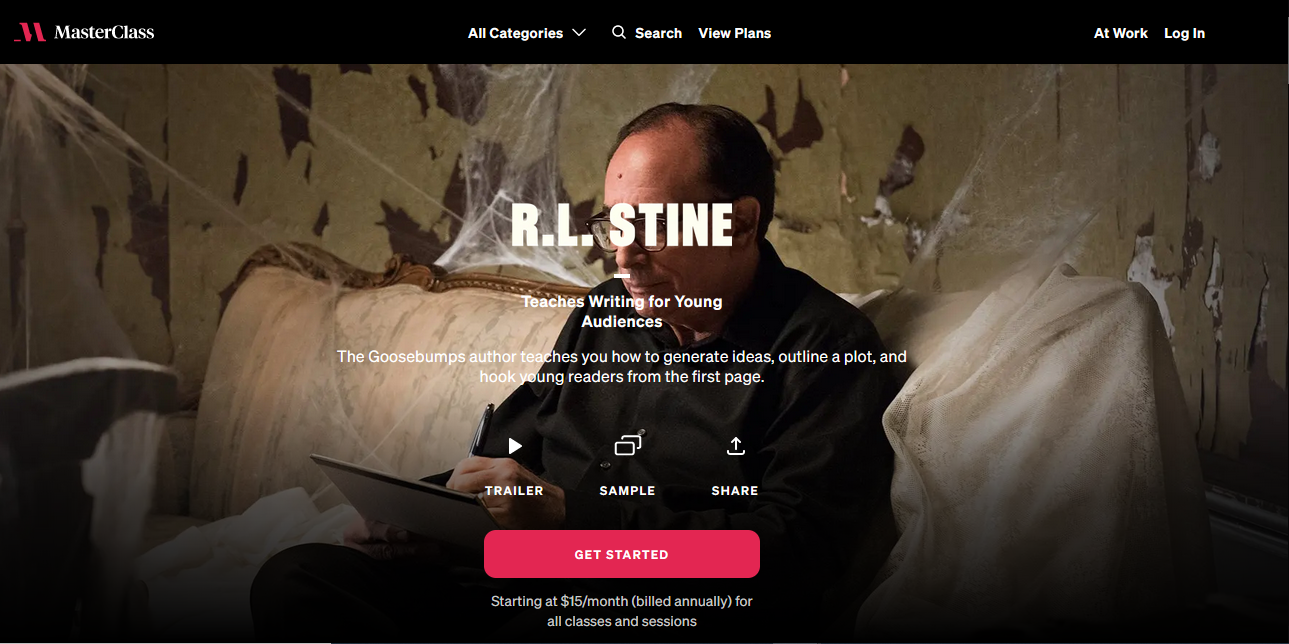The image size is (1289, 644).
Task: Click the MasterClass M logo icon
Action: [x=30, y=32]
